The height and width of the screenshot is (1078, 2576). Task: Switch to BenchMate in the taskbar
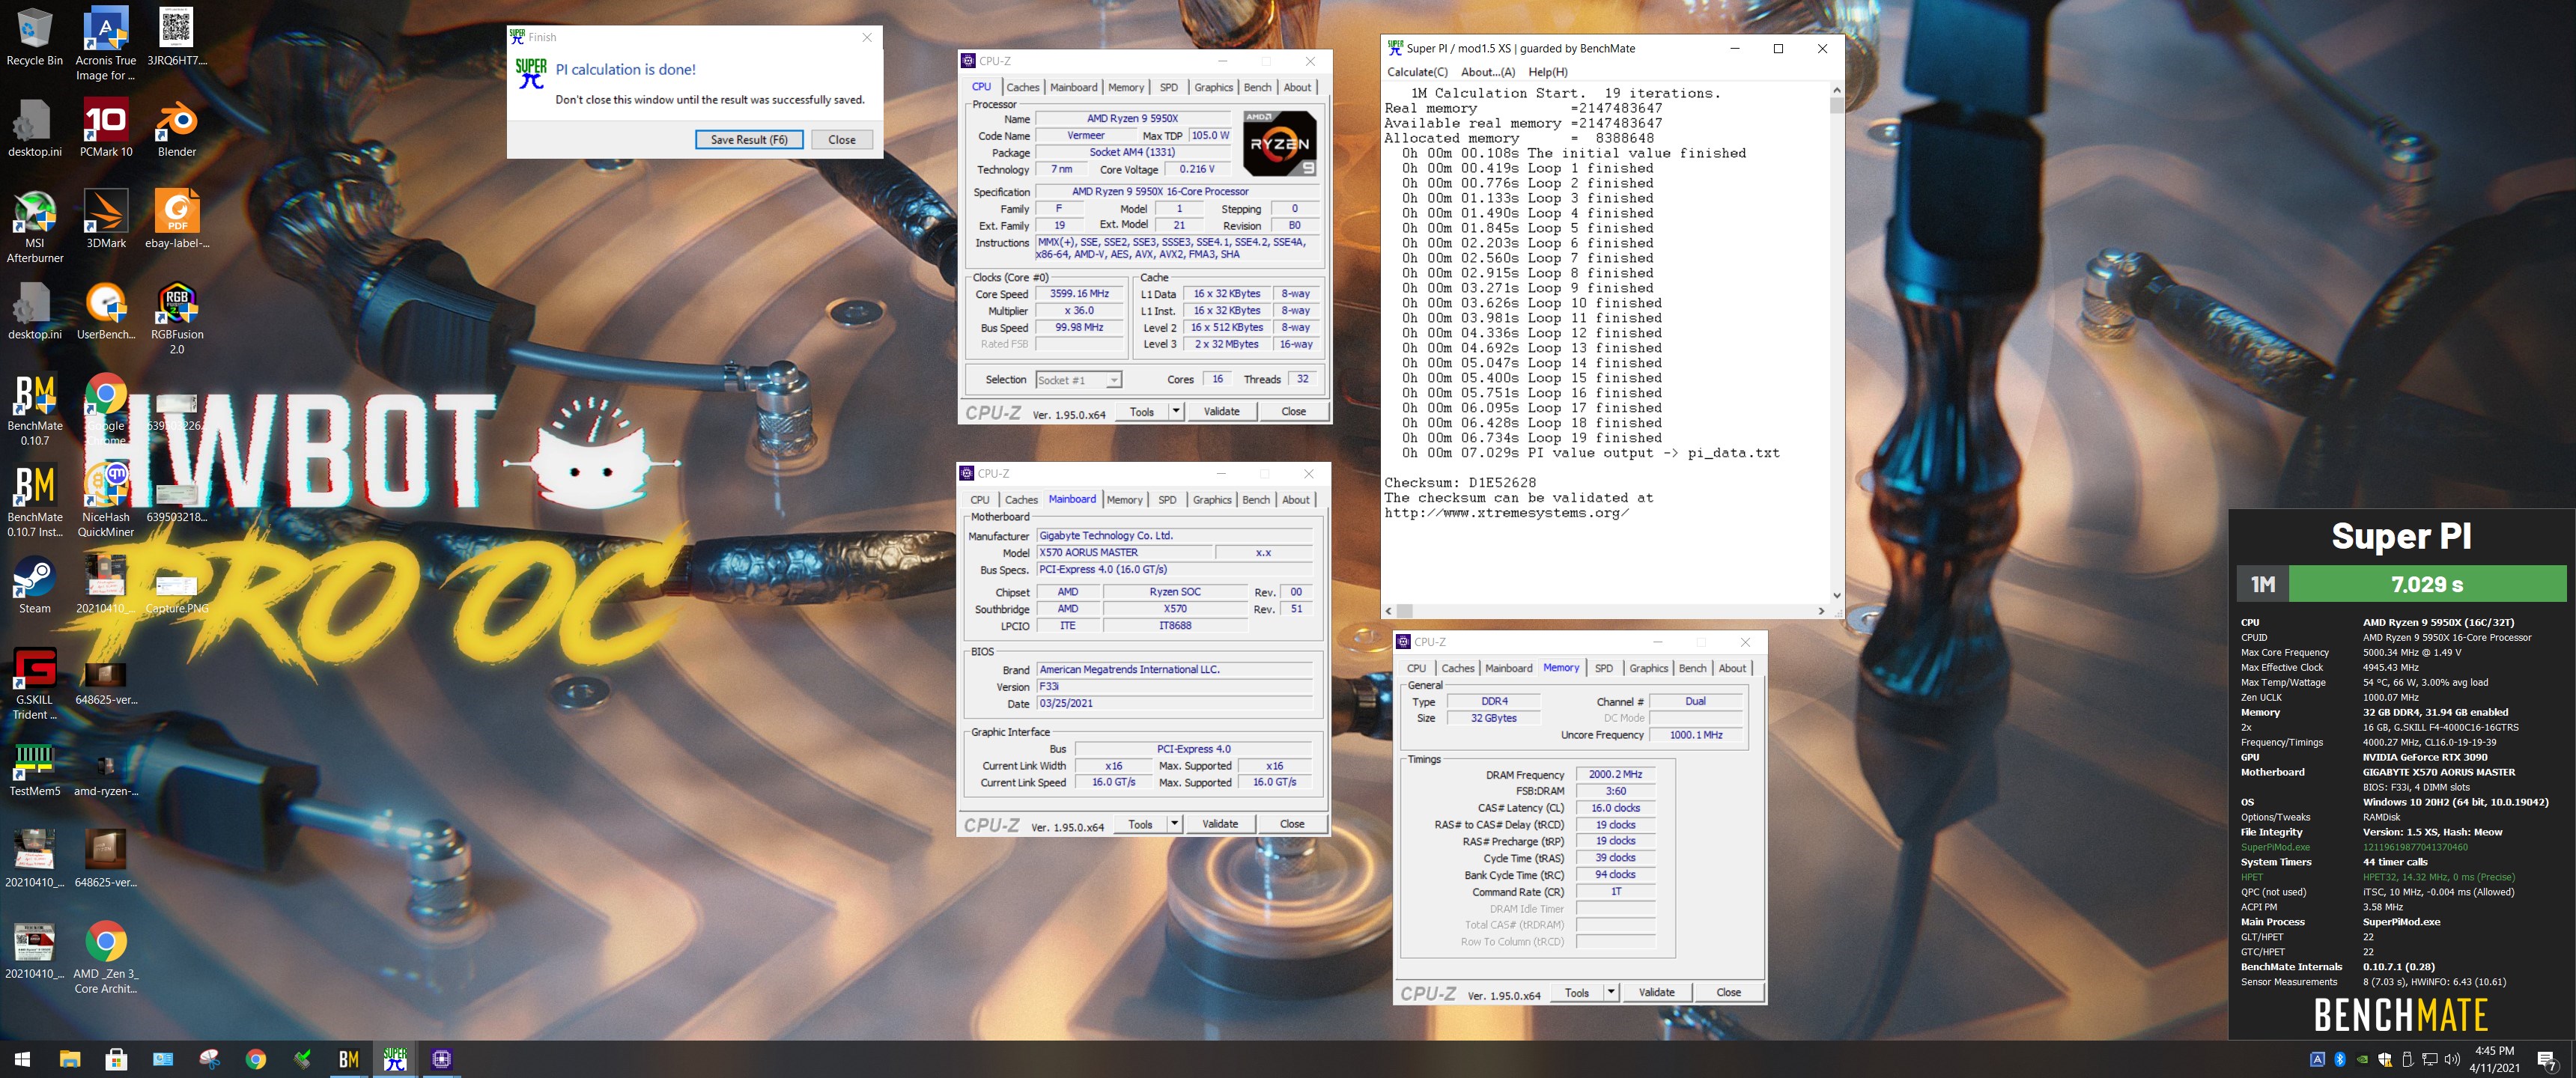pos(348,1059)
